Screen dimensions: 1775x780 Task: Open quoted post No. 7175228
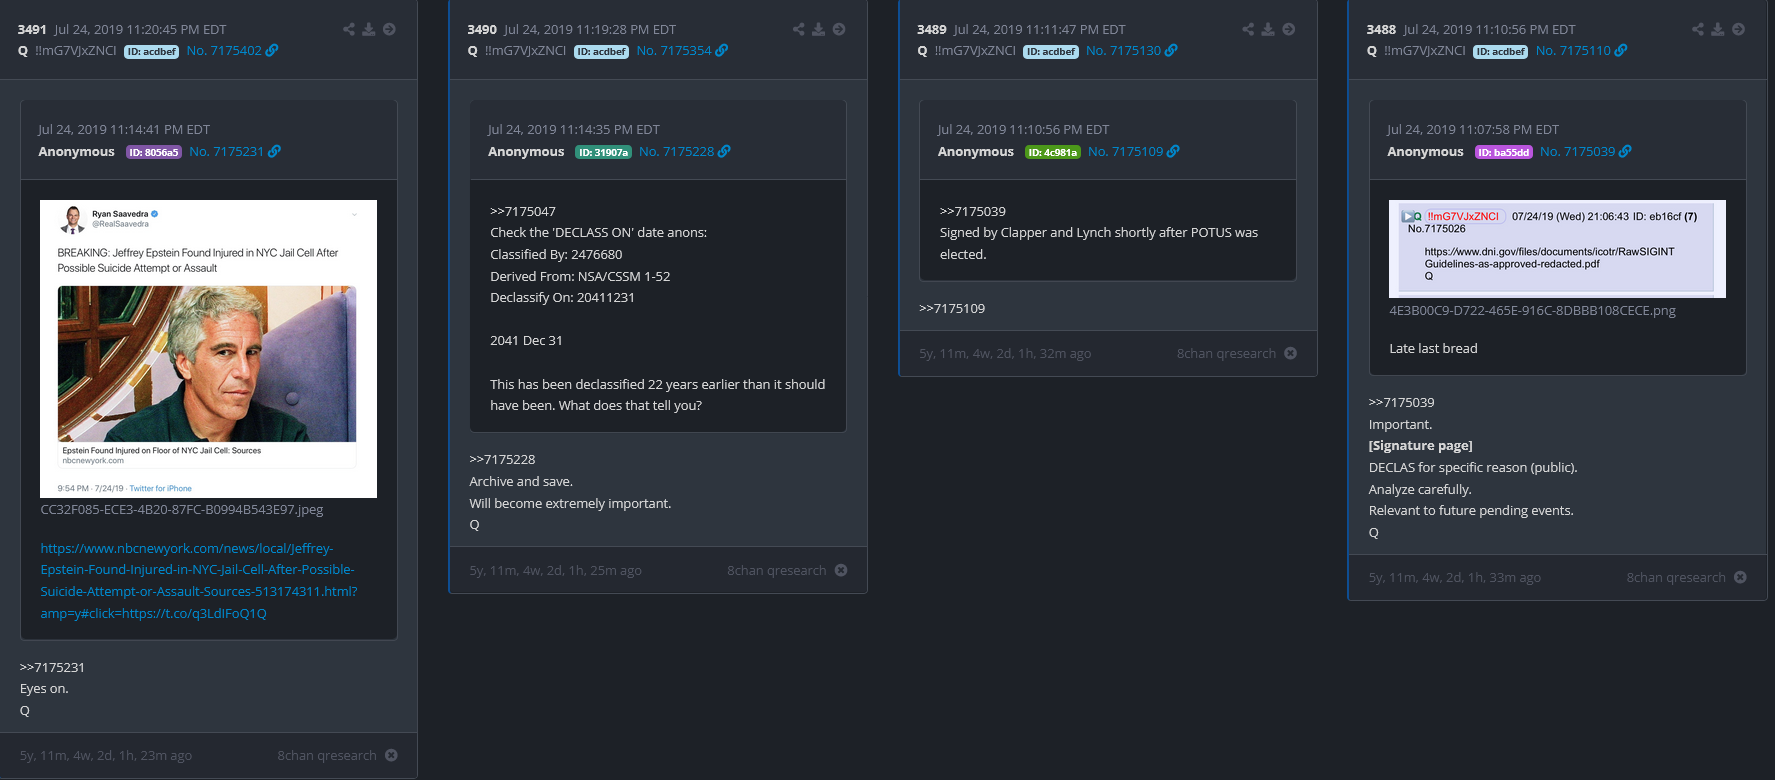tap(676, 151)
